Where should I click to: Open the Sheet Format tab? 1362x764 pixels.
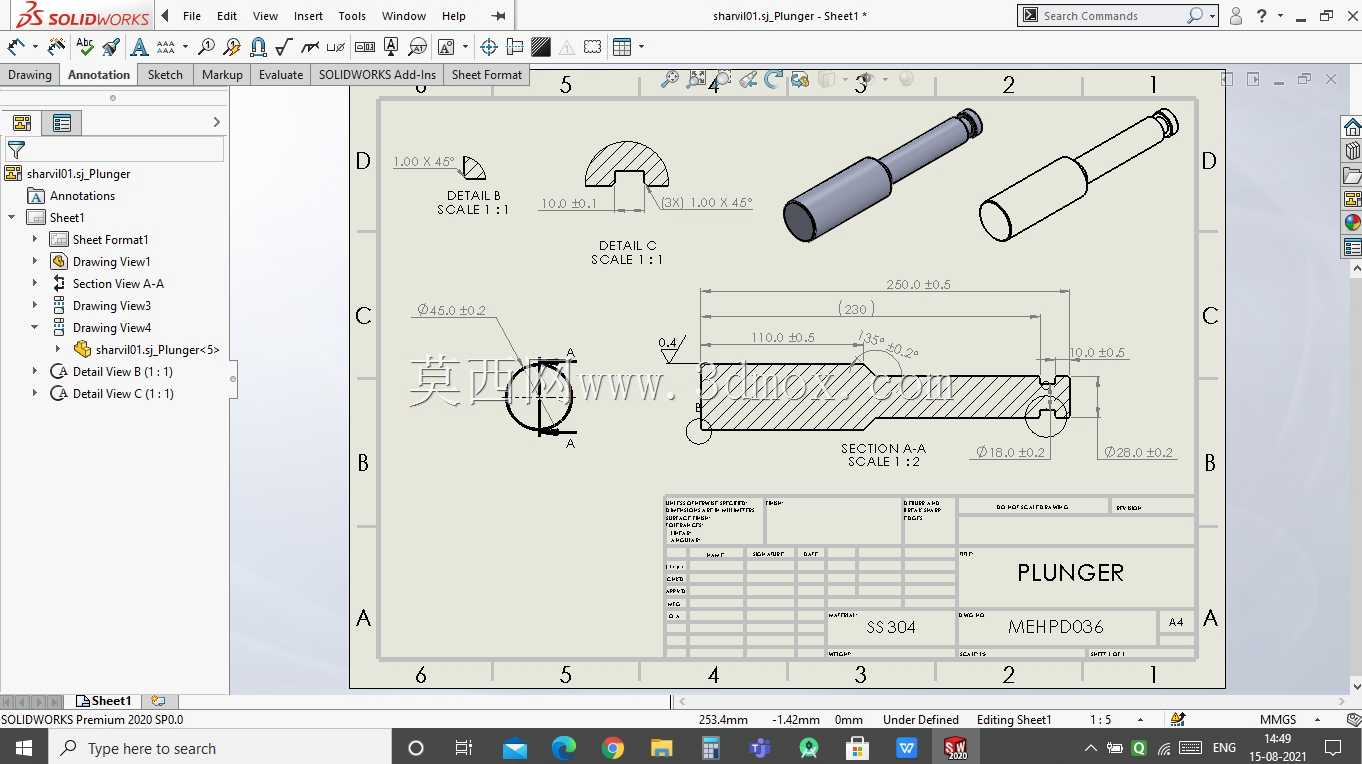pyautogui.click(x=487, y=74)
